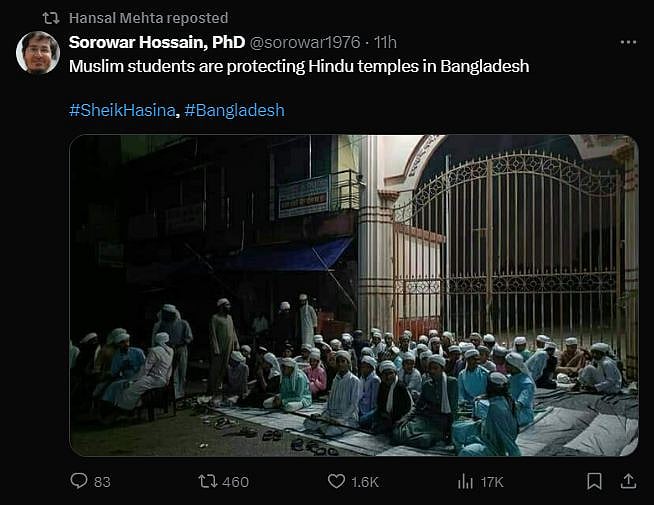Viewport: 654px width, 505px height.
Task: Click the 17K views count
Action: tap(492, 482)
